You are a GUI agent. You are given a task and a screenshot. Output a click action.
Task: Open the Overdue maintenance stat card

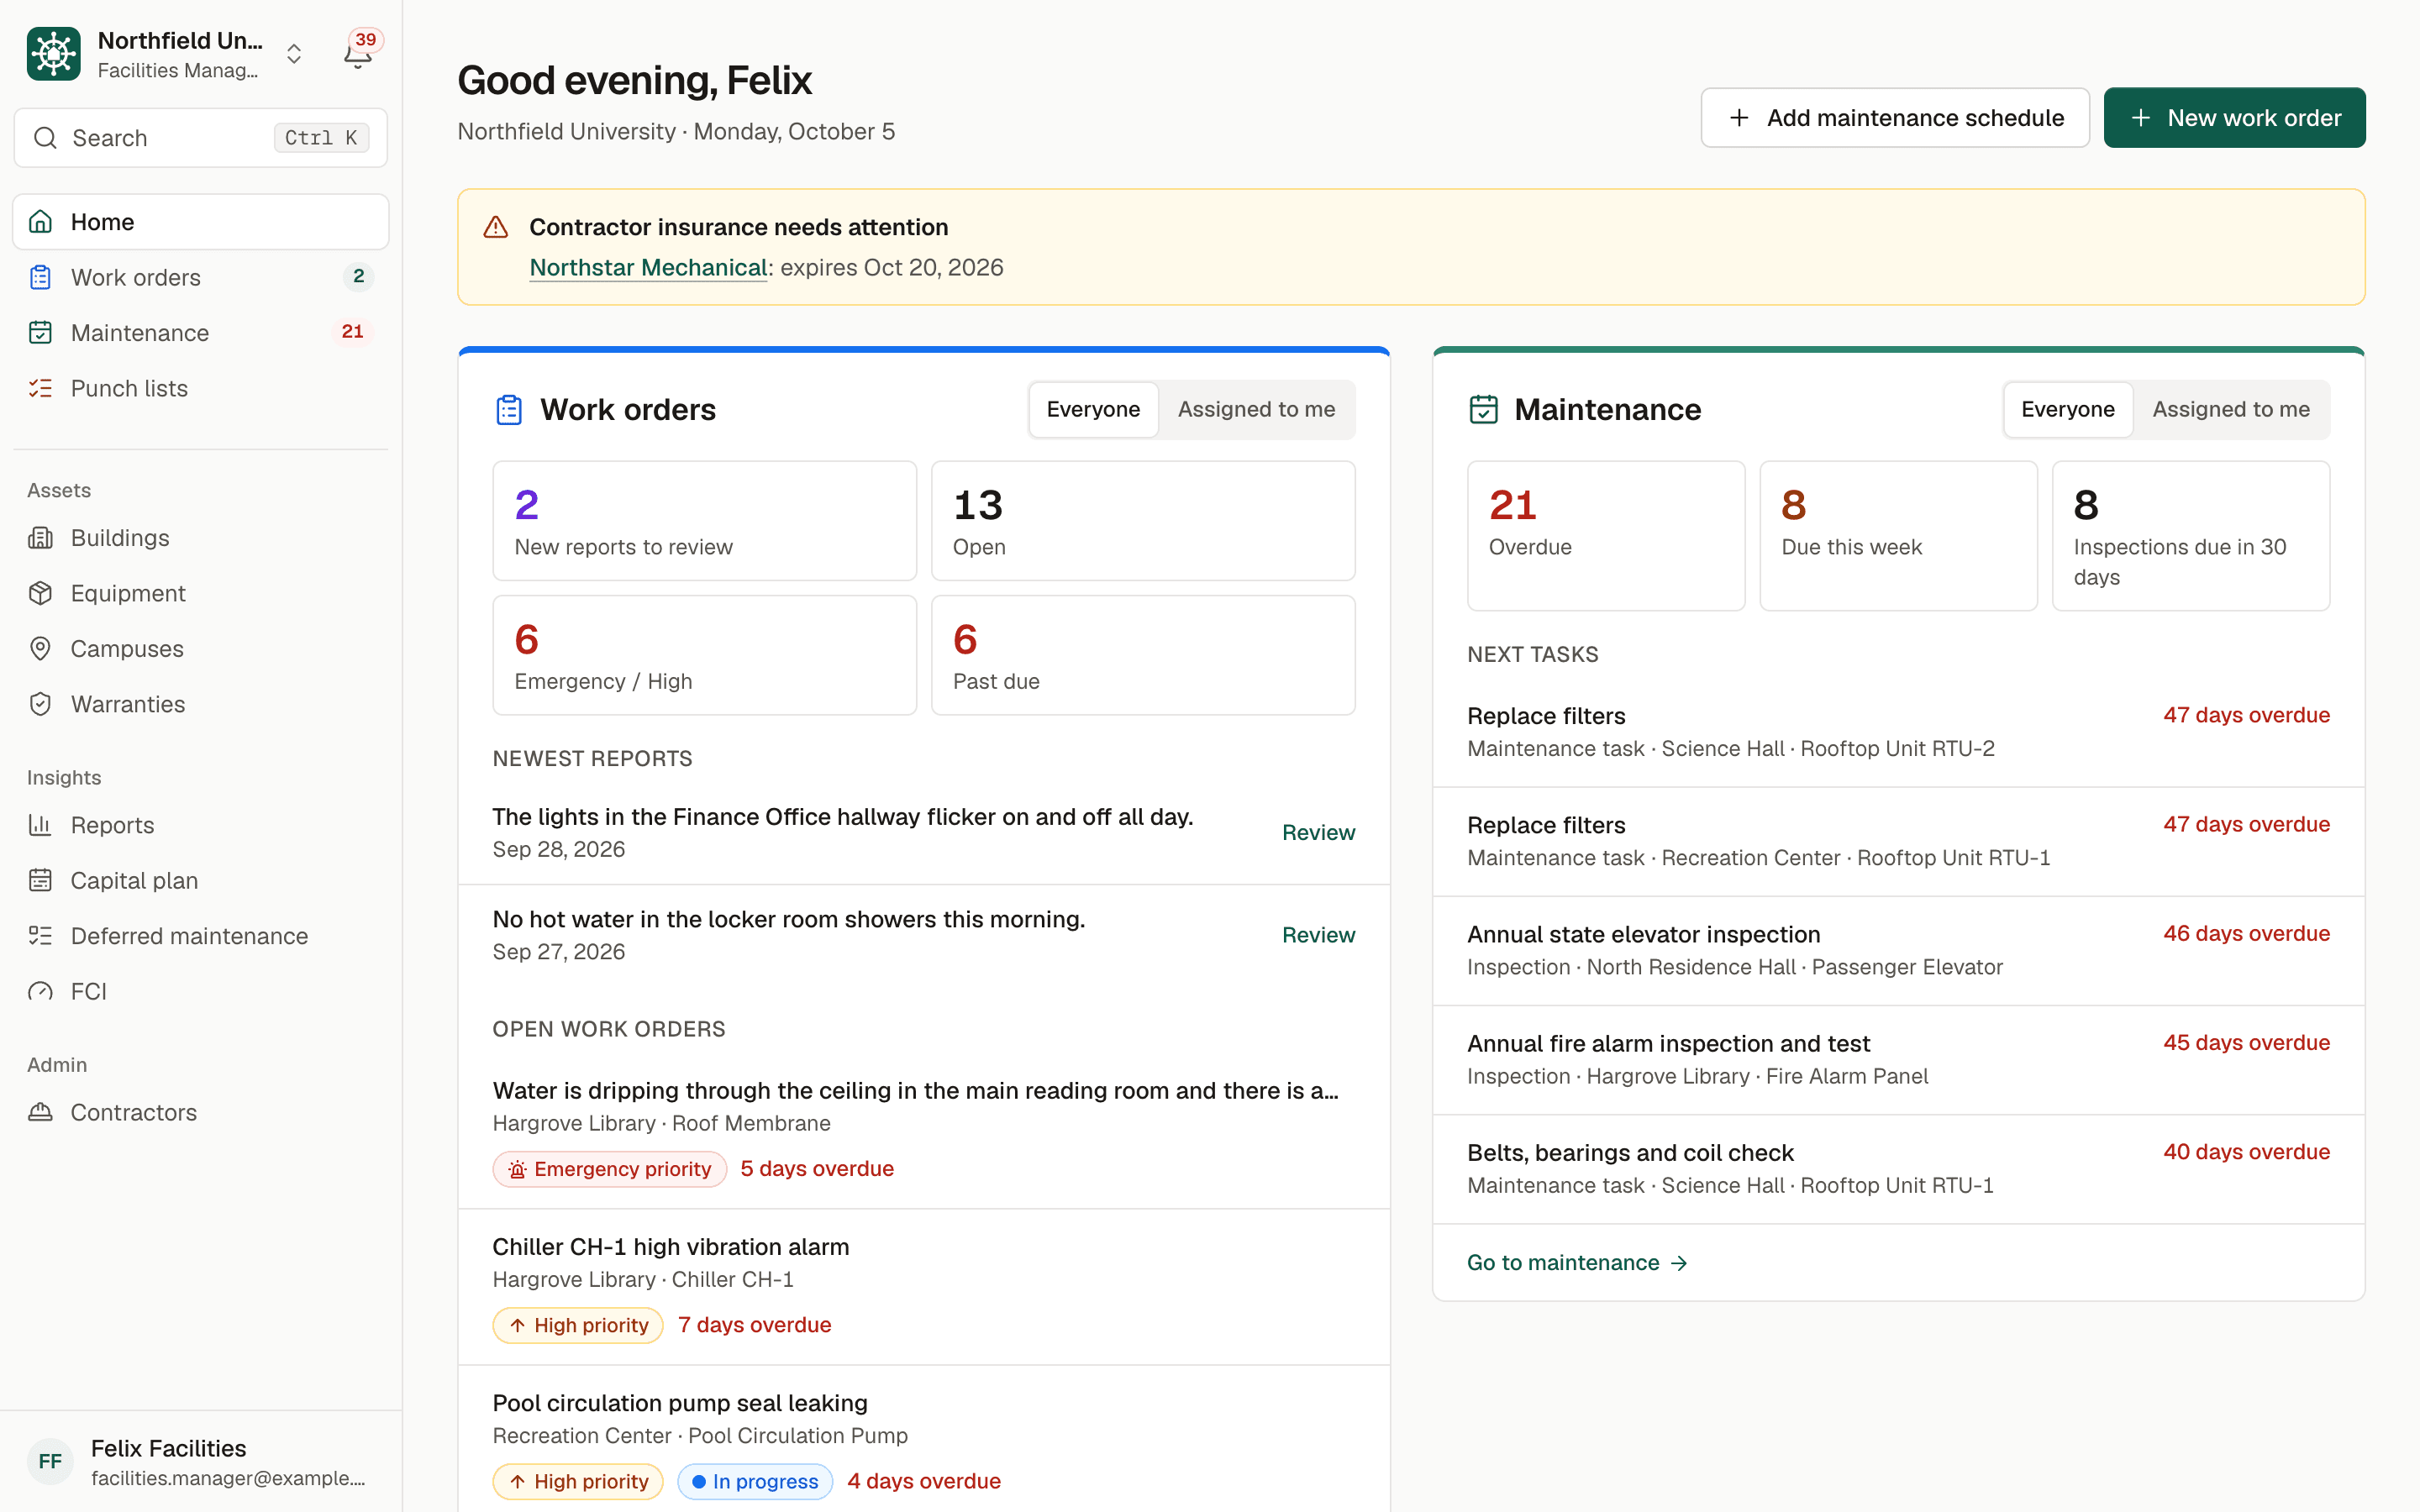(1606, 536)
